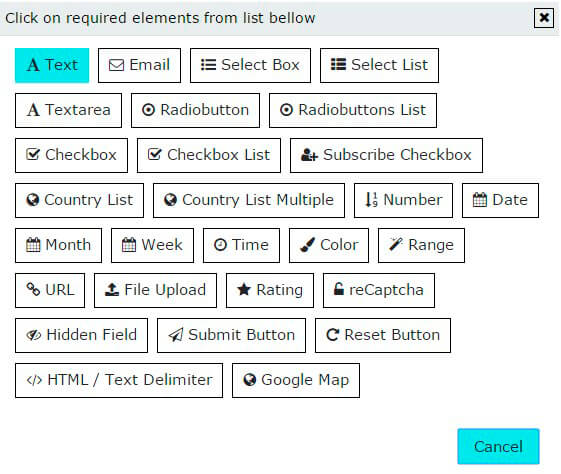
Task: Click the circular arrow icon on Reset Button
Action: click(x=332, y=335)
